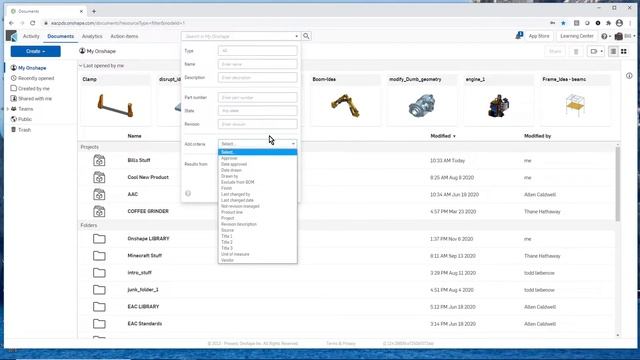The image size is (640, 360).
Task: Expand the Teams tree item
Action: click(x=8, y=109)
